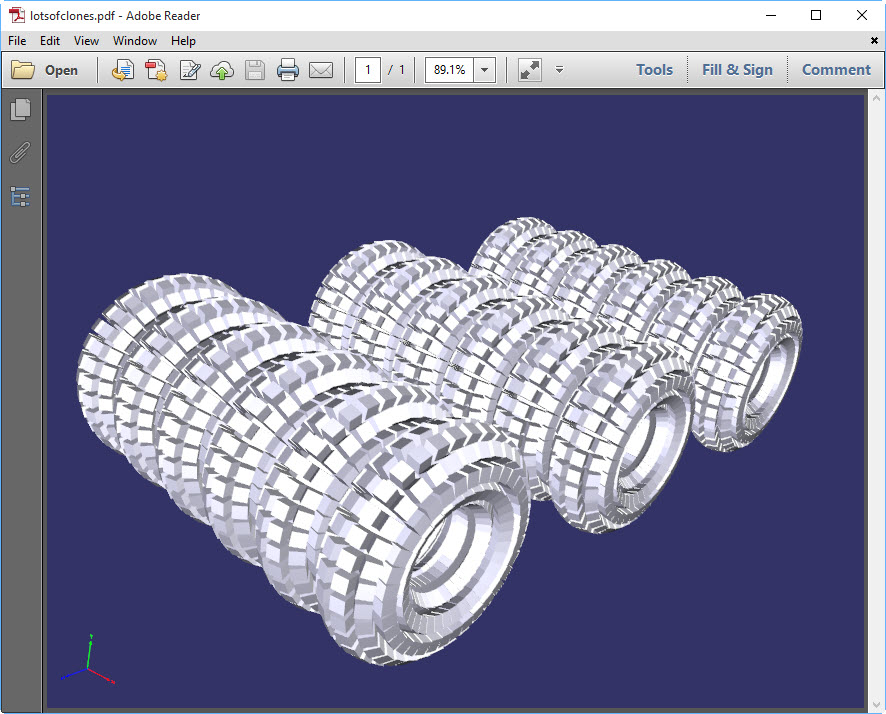Viewport: 886px width, 714px height.
Task: Click the page number input field
Action: [x=367, y=70]
